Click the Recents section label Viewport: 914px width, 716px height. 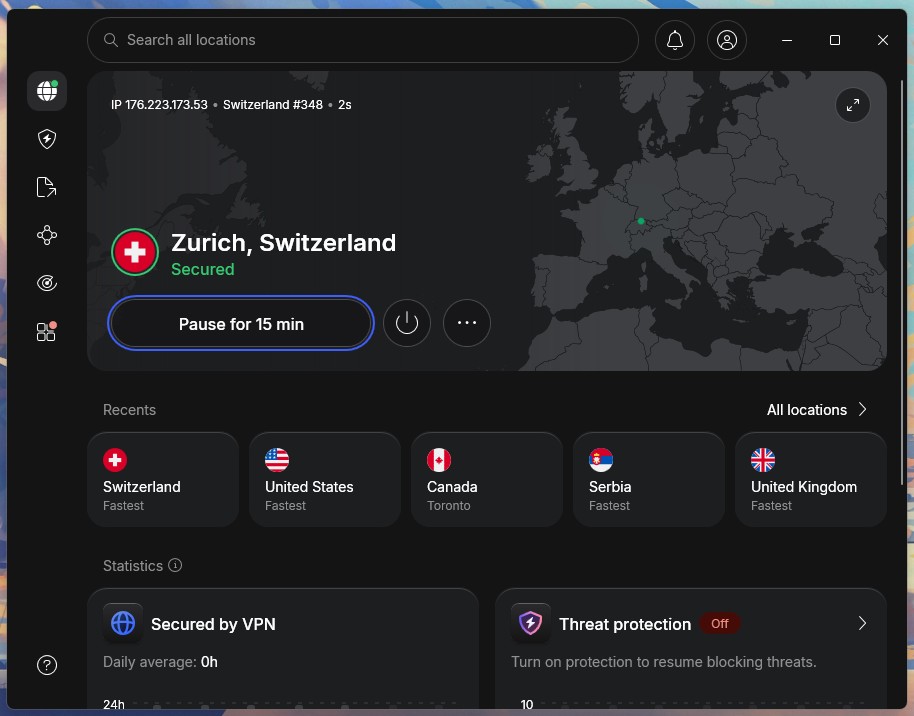click(x=129, y=410)
